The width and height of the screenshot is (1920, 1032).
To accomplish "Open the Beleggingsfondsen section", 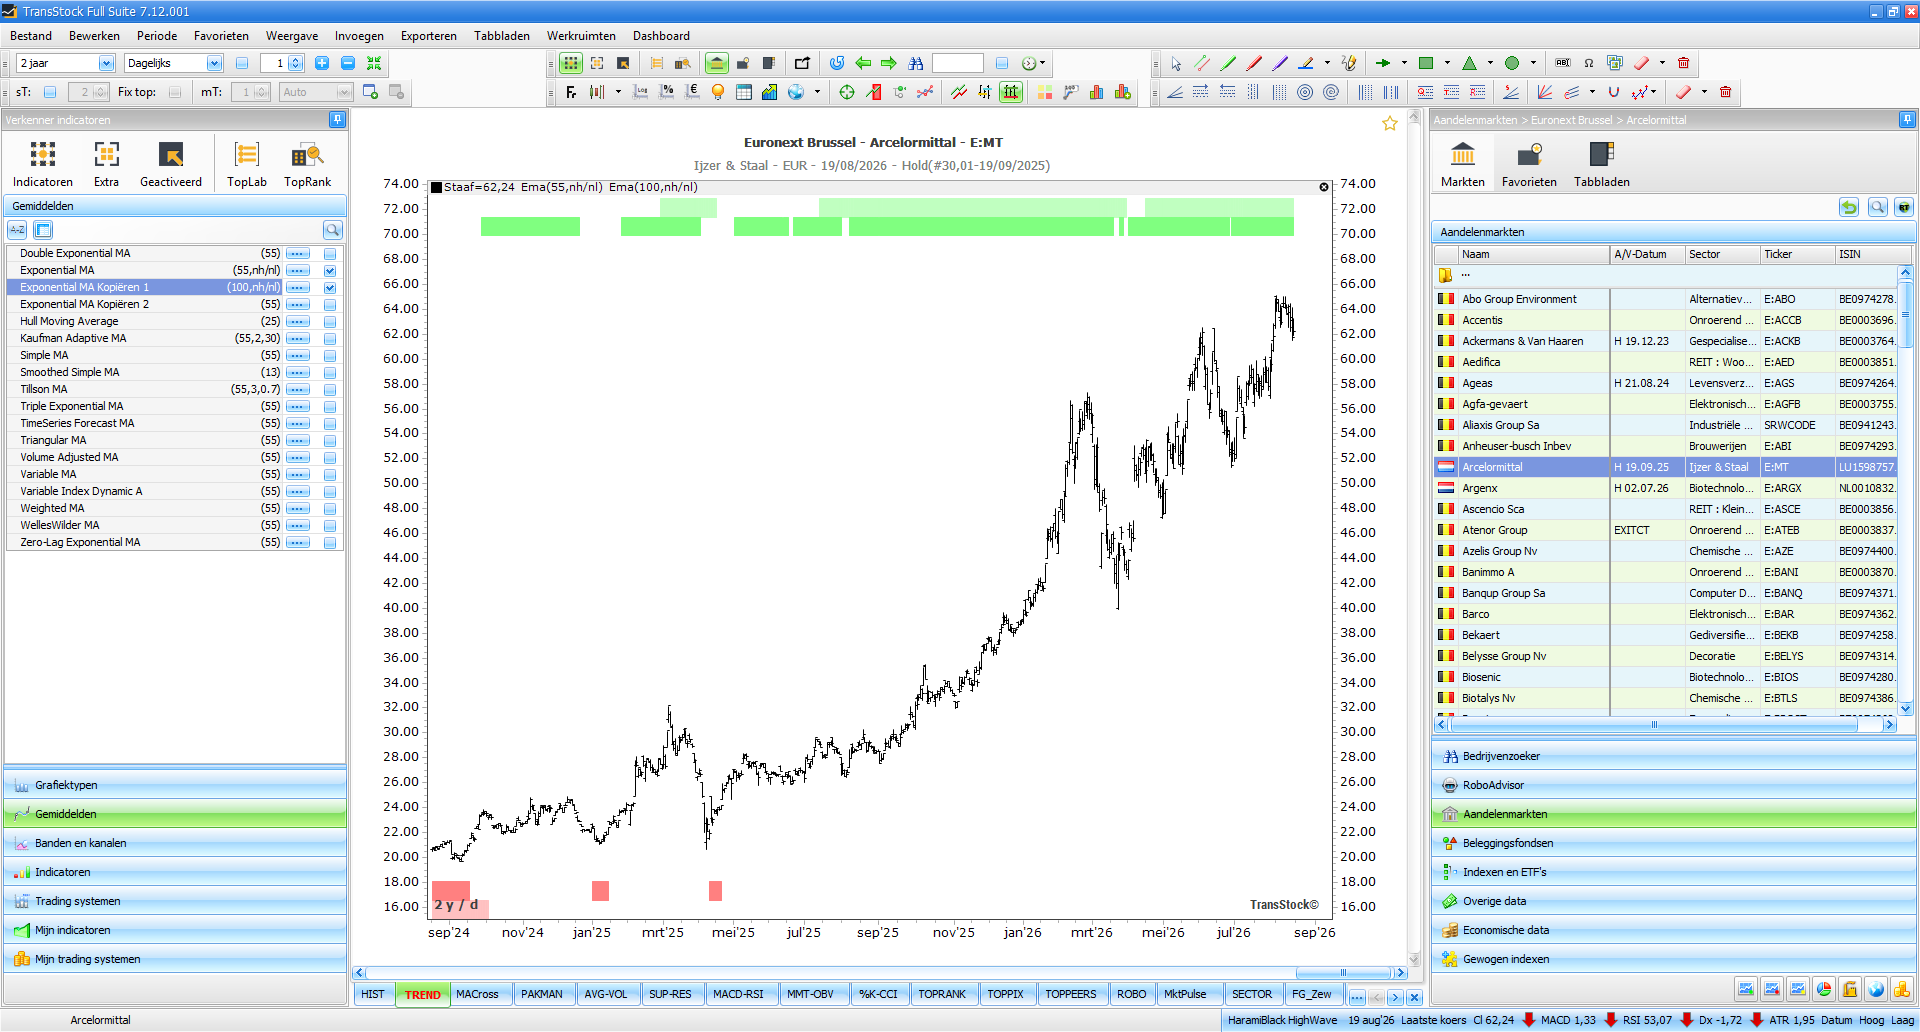I will click(1674, 843).
